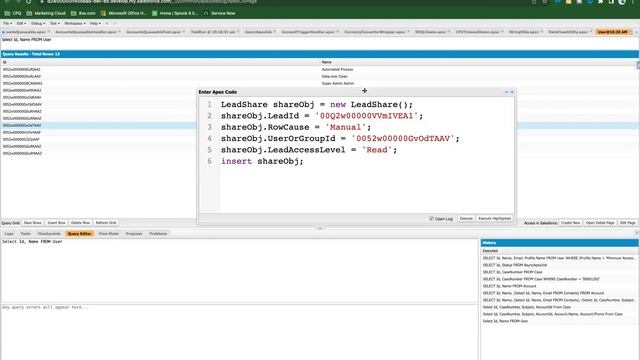Close the Enter Apex Code dialog
The height and width of the screenshot is (360, 640).
(x=512, y=92)
